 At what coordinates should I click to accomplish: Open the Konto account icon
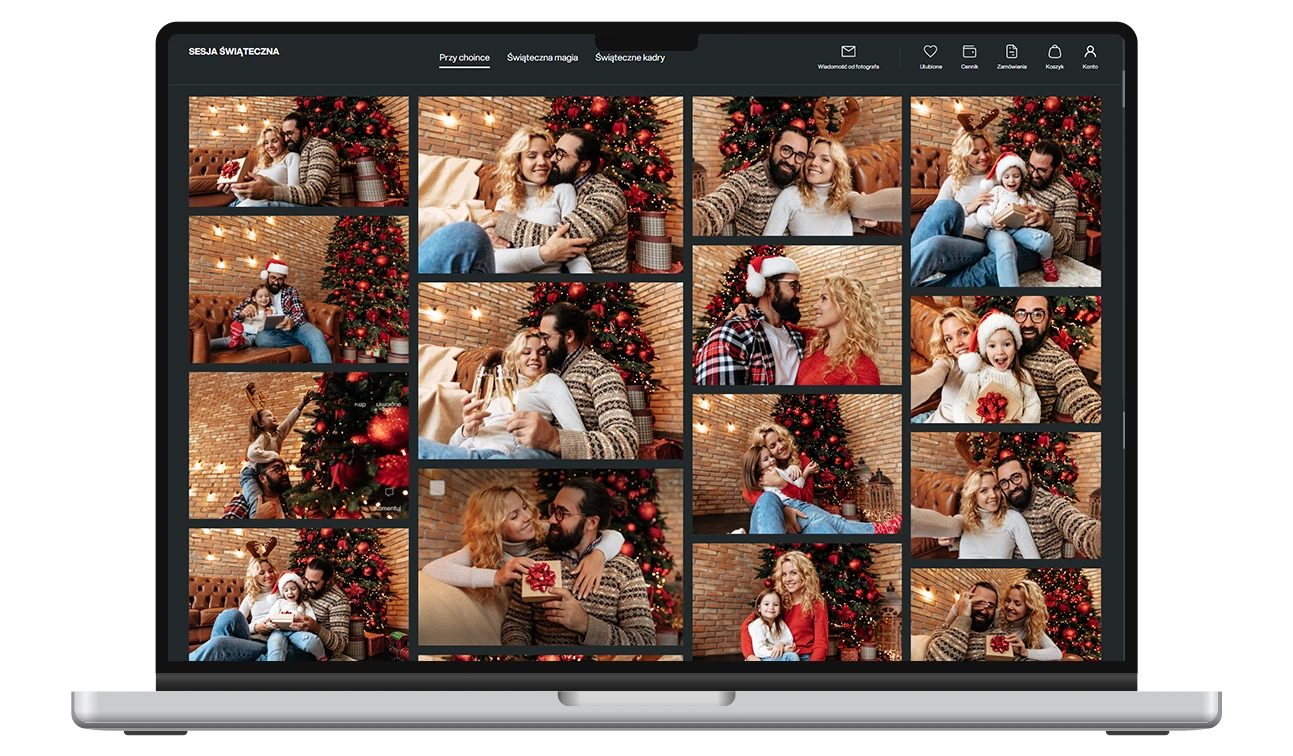coord(1090,52)
